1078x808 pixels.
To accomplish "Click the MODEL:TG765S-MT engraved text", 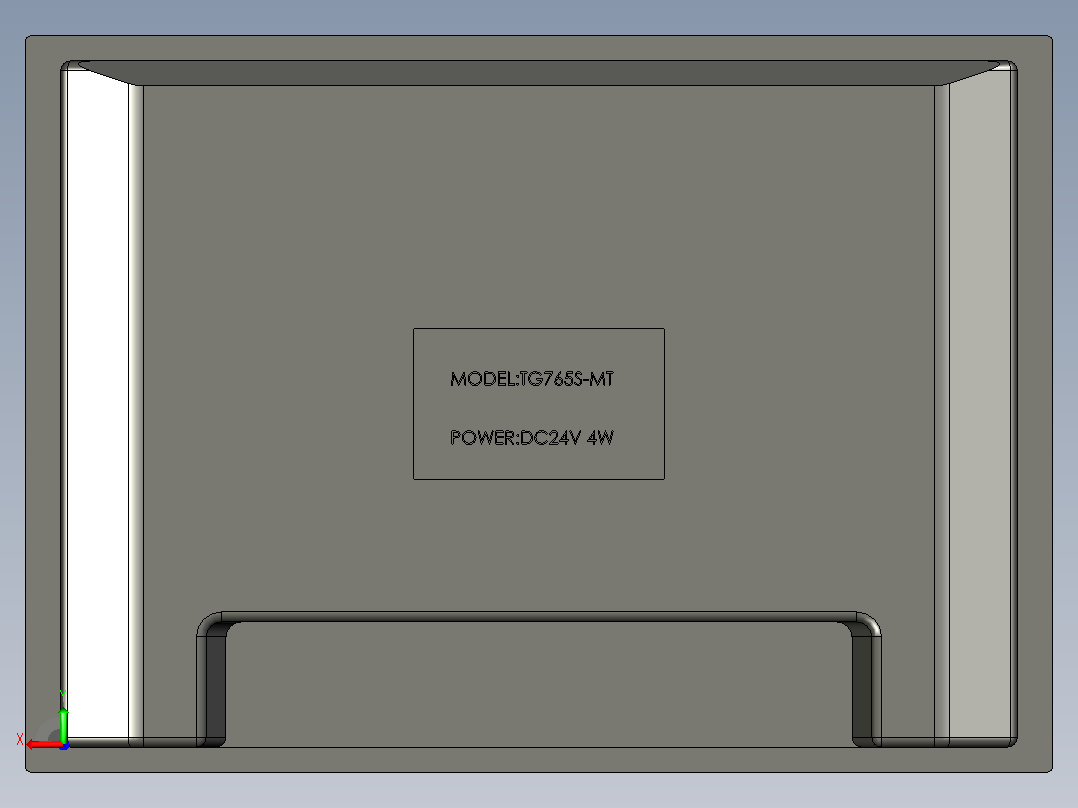I will 531,379.
